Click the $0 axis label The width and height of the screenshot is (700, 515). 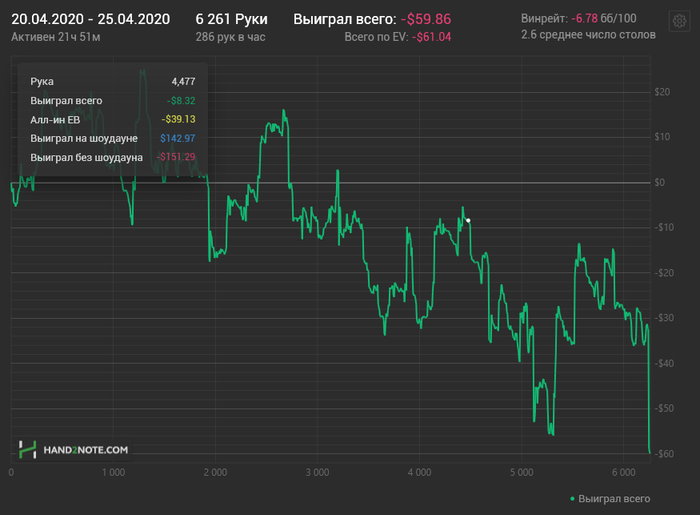click(x=659, y=182)
